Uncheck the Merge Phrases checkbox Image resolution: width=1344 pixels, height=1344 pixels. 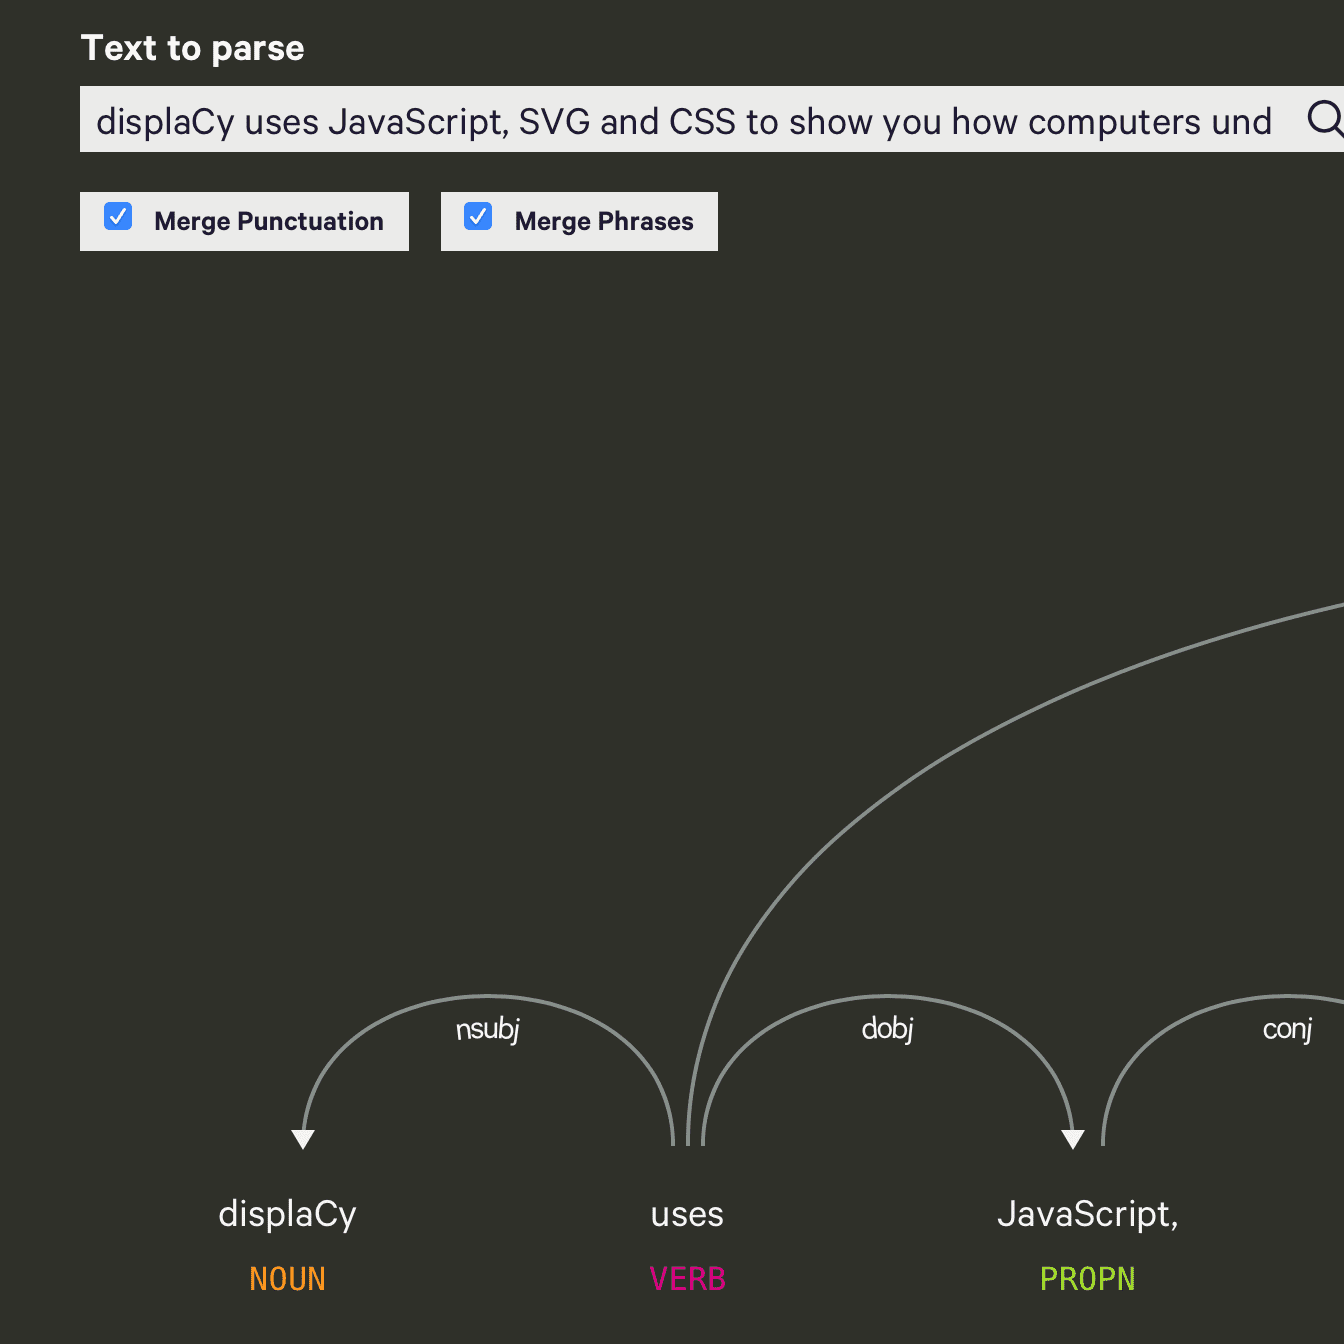click(x=478, y=216)
